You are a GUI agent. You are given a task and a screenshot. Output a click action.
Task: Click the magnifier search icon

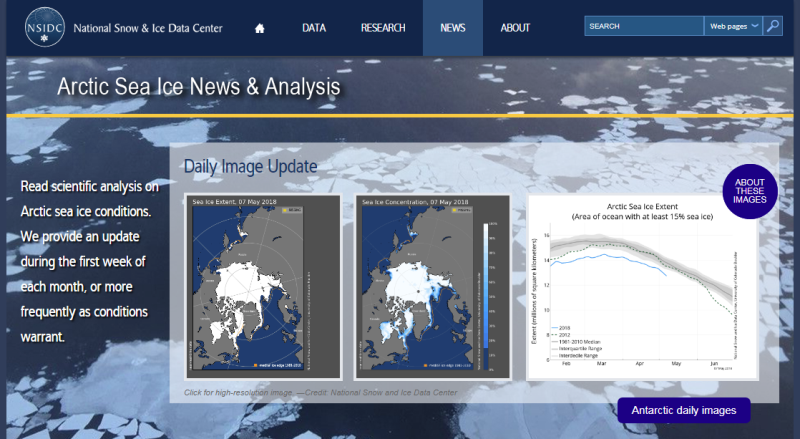773,26
